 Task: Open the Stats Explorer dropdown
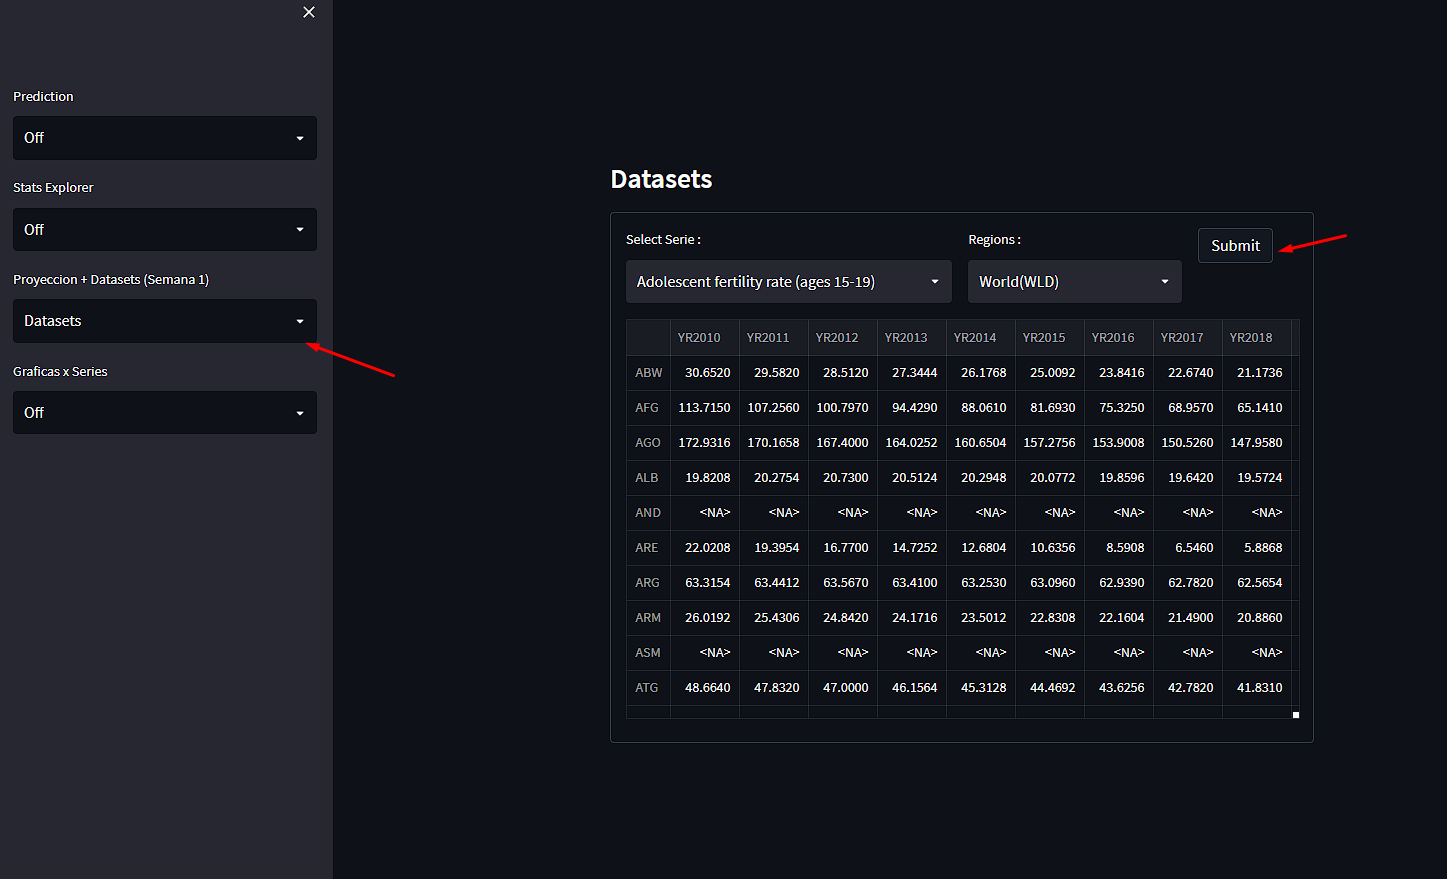click(x=164, y=229)
